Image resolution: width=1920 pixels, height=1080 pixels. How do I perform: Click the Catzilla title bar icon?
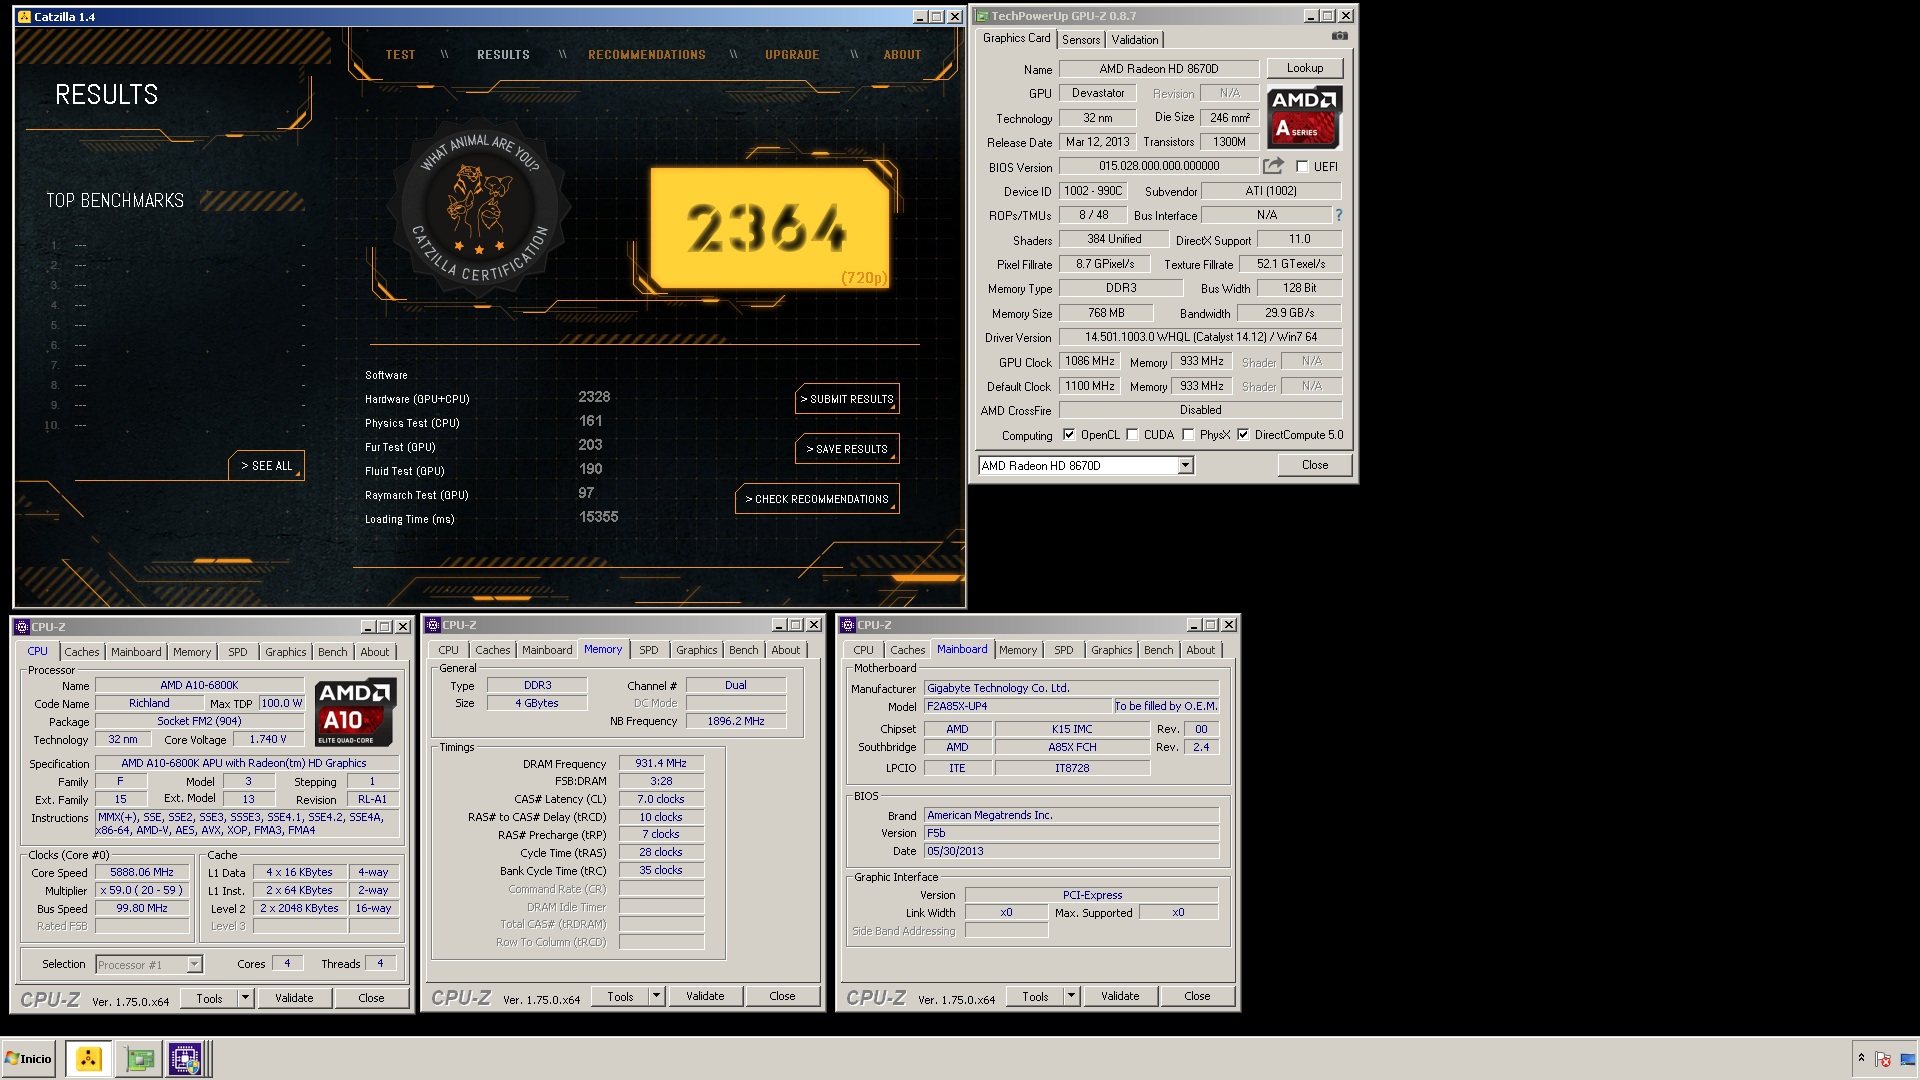pos(24,17)
